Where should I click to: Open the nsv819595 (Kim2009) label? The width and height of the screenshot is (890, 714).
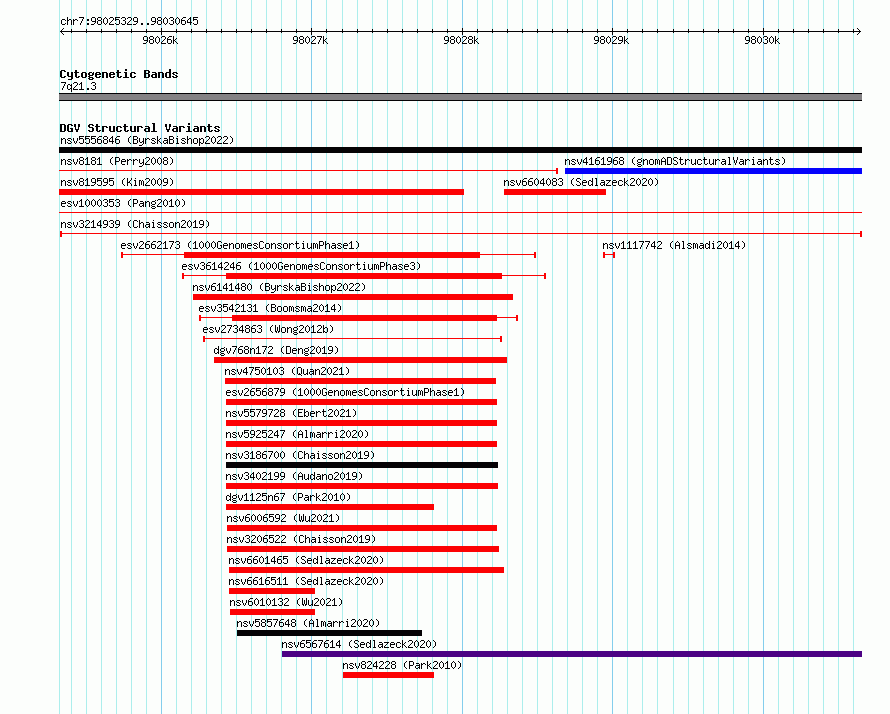tap(117, 182)
